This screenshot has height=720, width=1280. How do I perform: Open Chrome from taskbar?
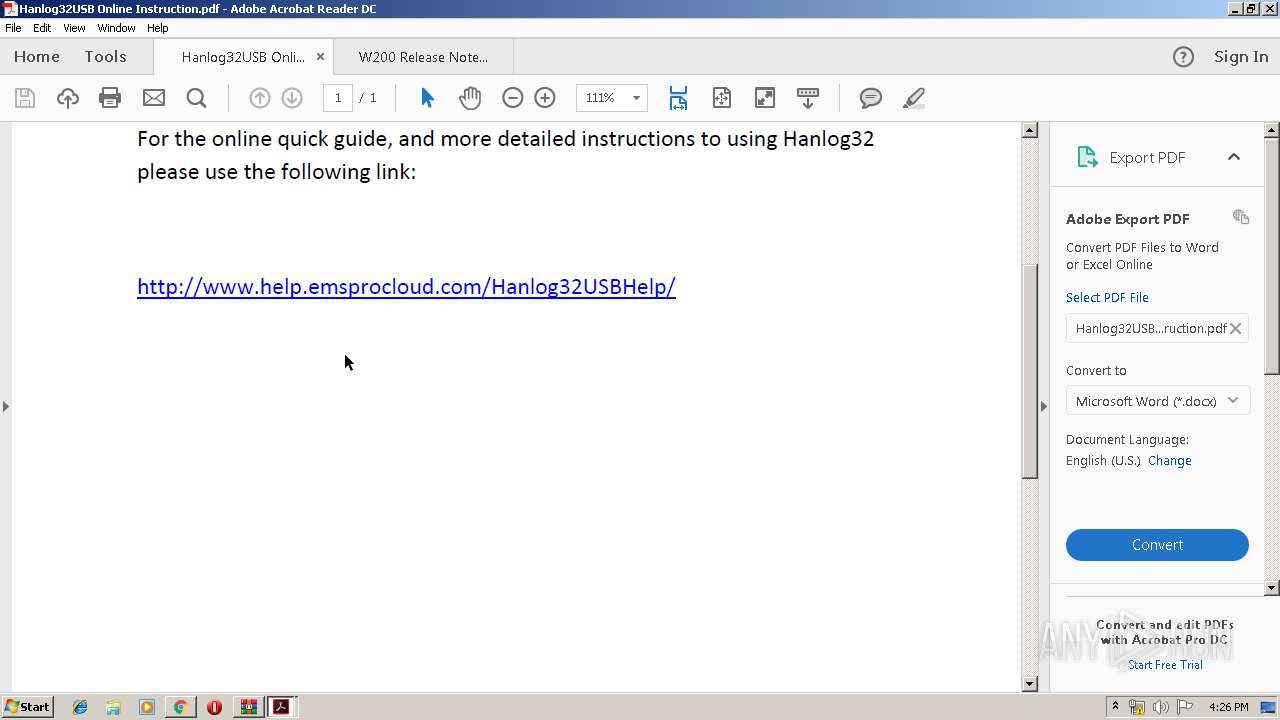180,707
